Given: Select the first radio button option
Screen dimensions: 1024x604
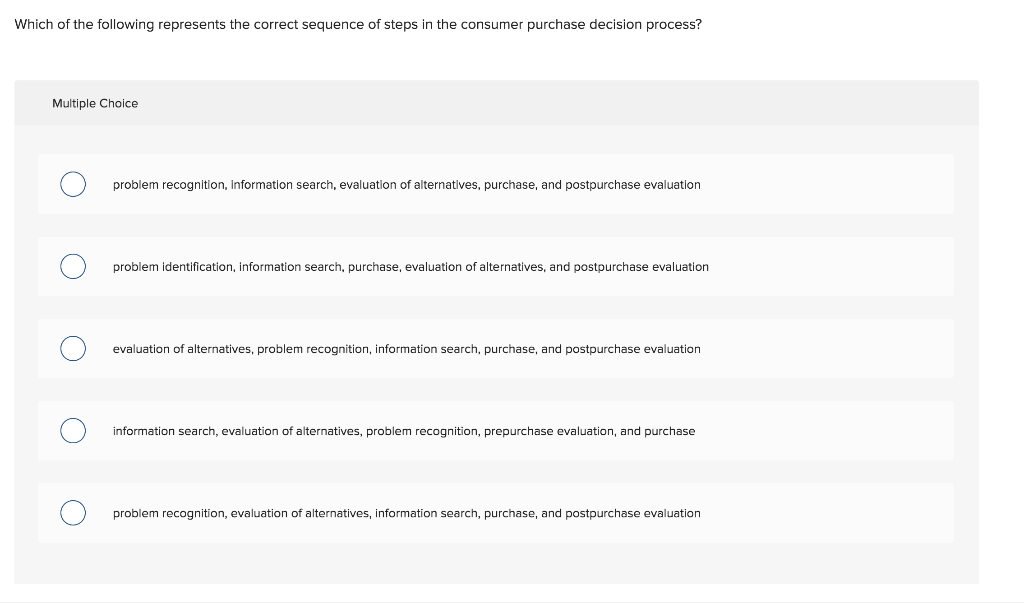Looking at the screenshot, I should point(72,184).
